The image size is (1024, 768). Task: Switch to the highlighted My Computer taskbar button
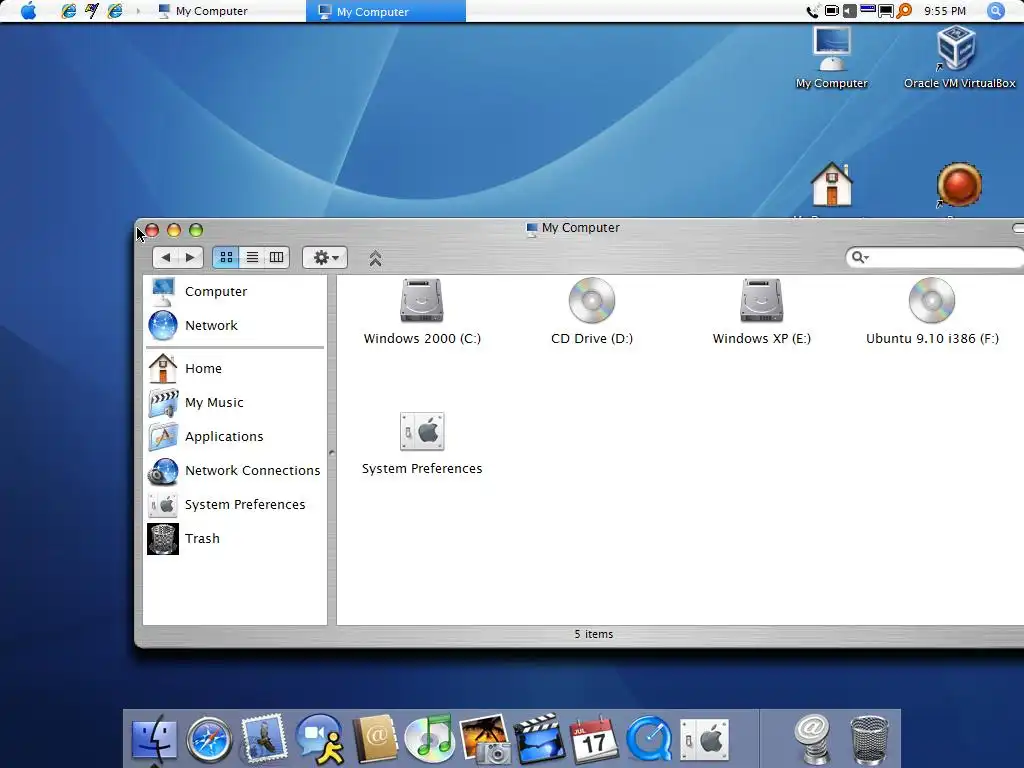(385, 11)
